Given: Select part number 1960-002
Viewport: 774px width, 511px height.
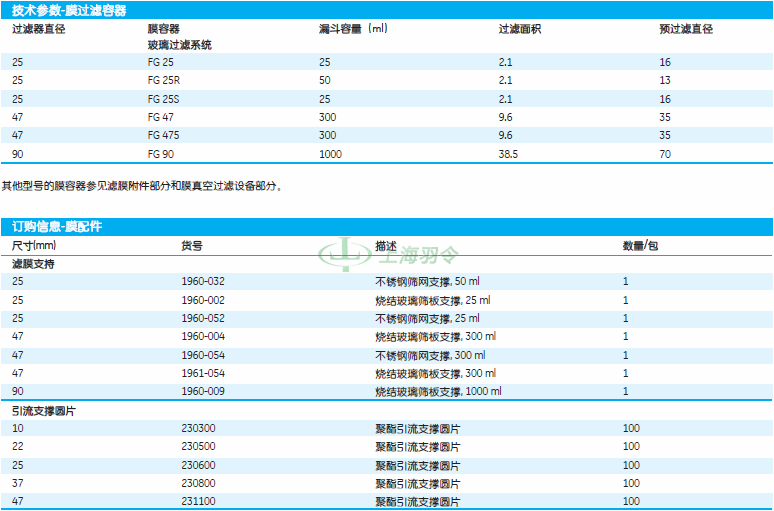Looking at the screenshot, I should pos(203,300).
